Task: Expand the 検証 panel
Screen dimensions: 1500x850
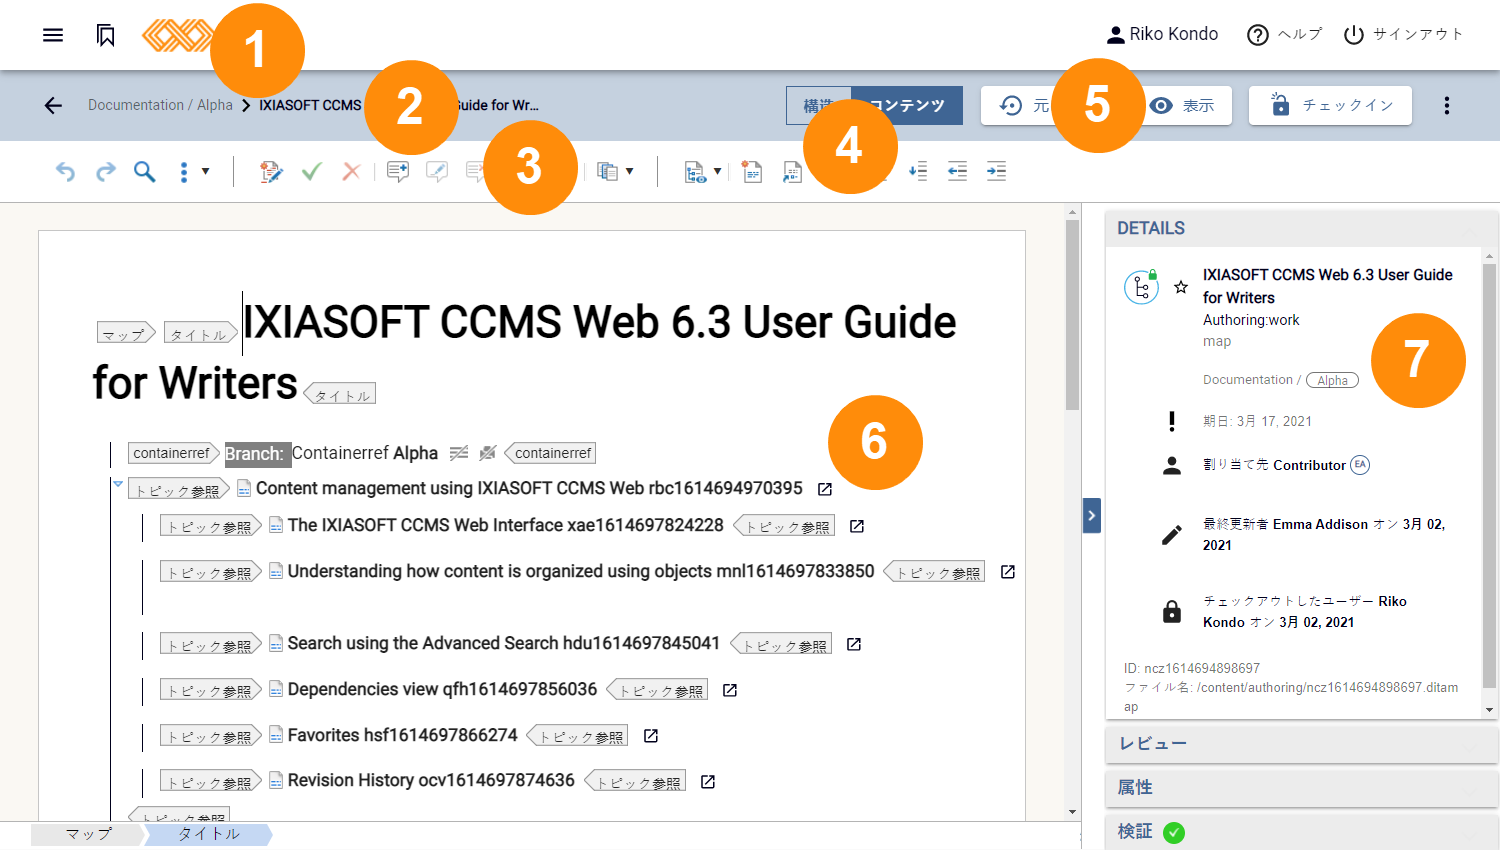Action: click(1301, 832)
